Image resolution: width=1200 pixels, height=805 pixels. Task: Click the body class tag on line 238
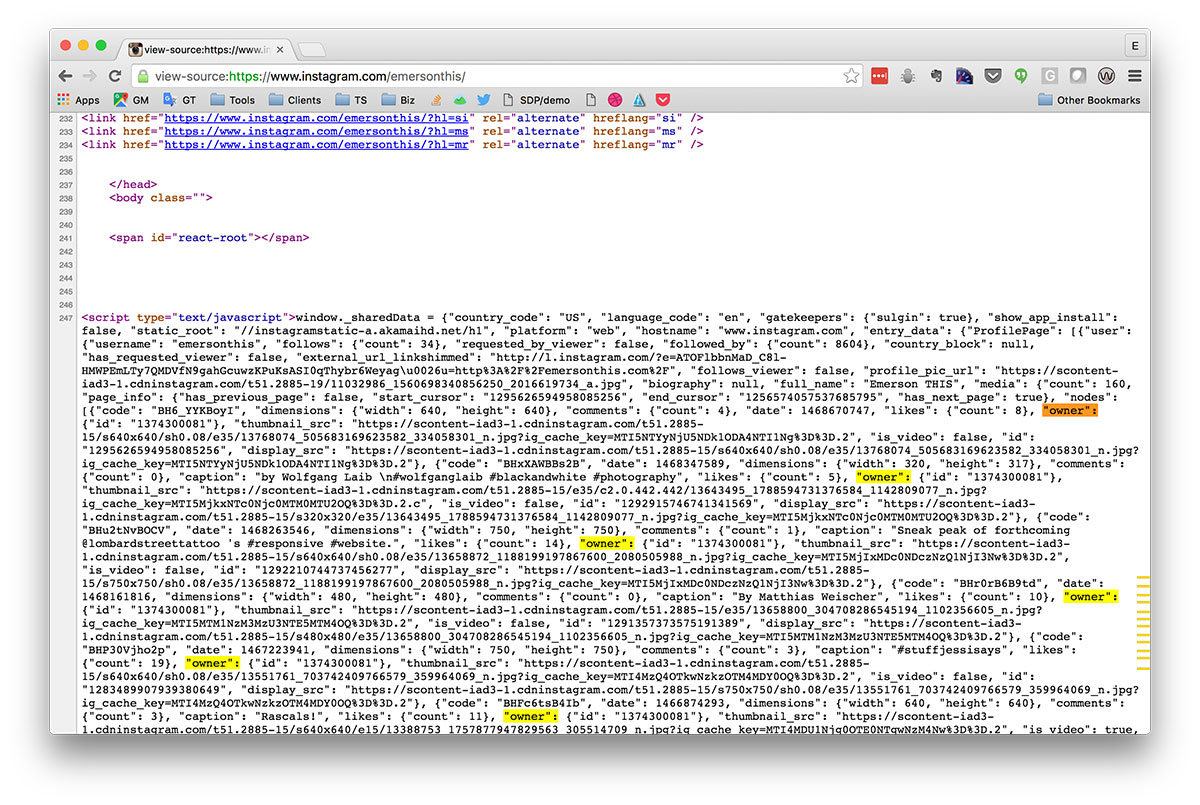pos(160,198)
